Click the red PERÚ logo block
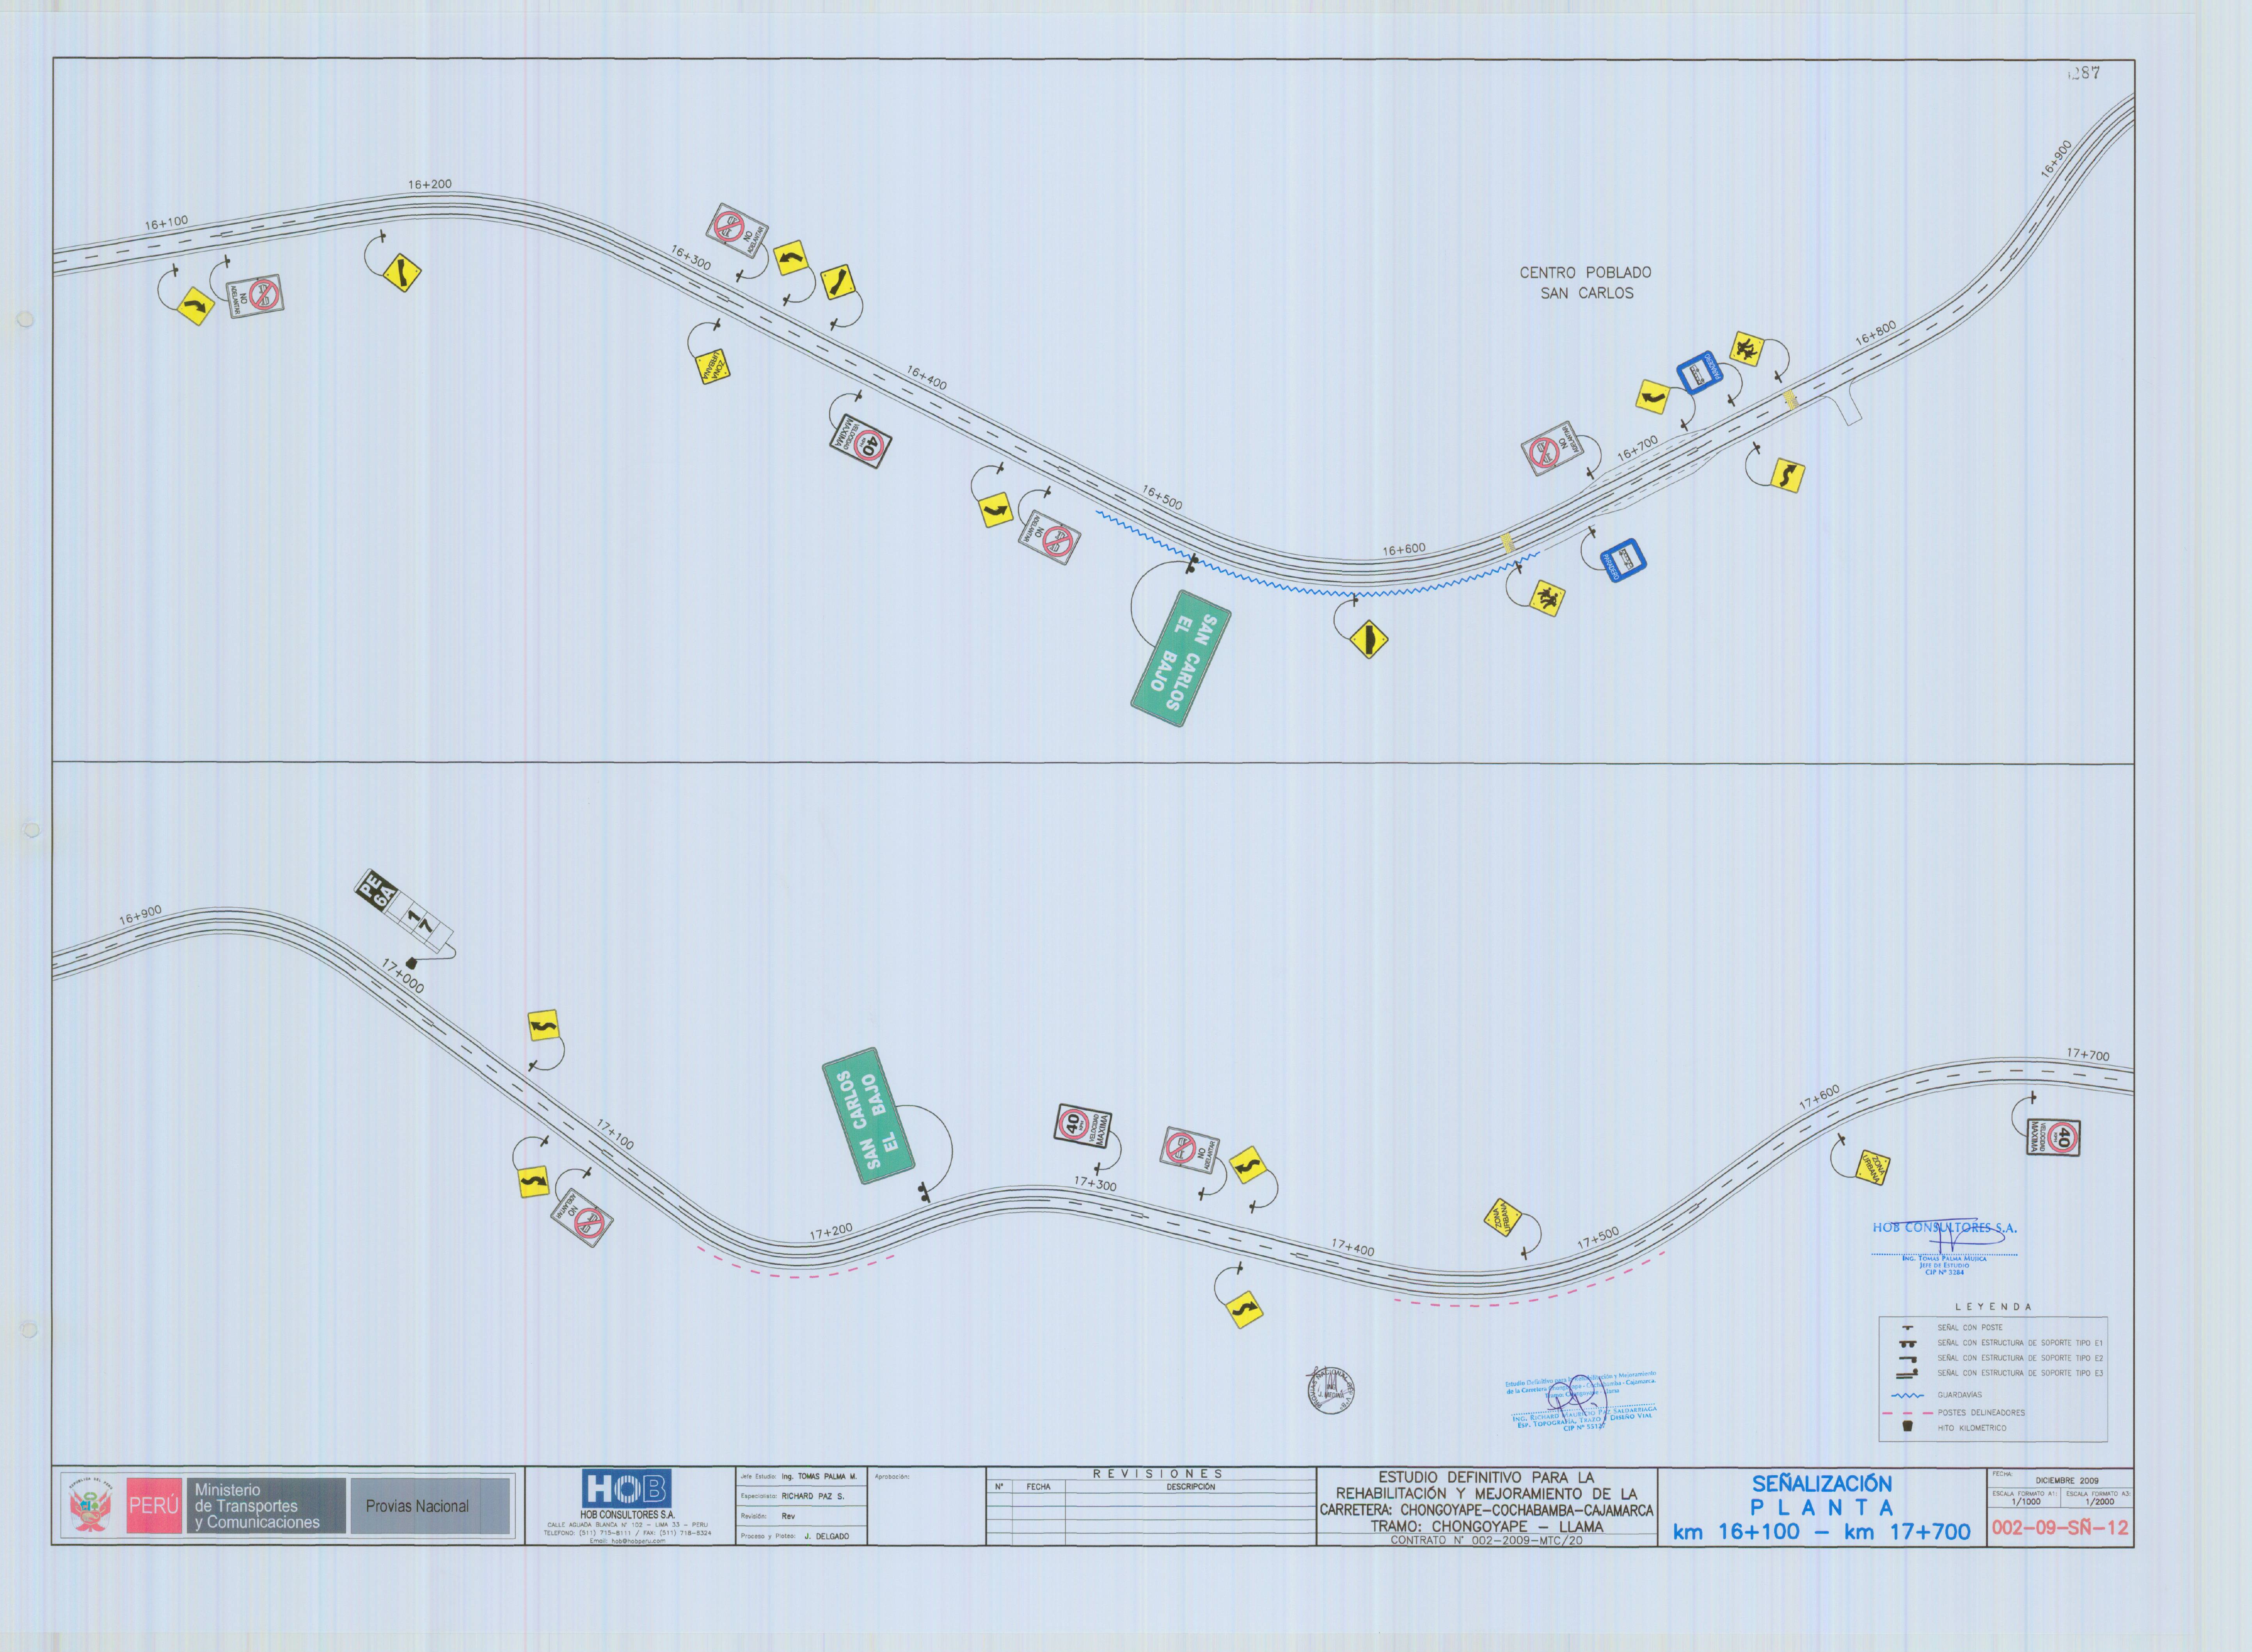2252x1652 pixels. [x=154, y=1506]
